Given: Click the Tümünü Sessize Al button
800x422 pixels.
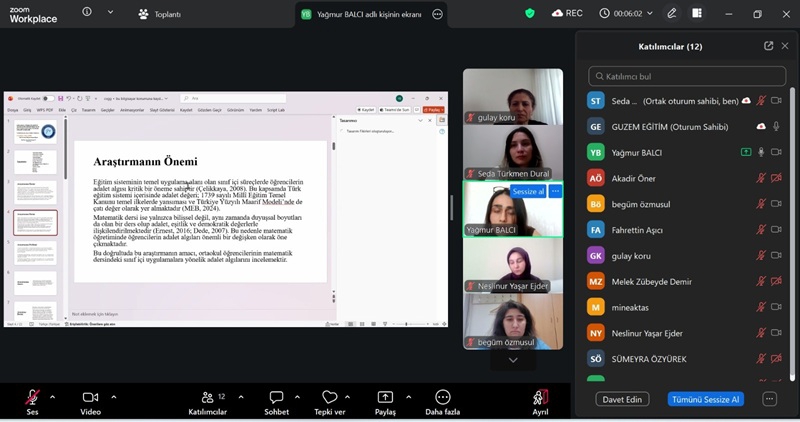Looking at the screenshot, I should point(705,399).
